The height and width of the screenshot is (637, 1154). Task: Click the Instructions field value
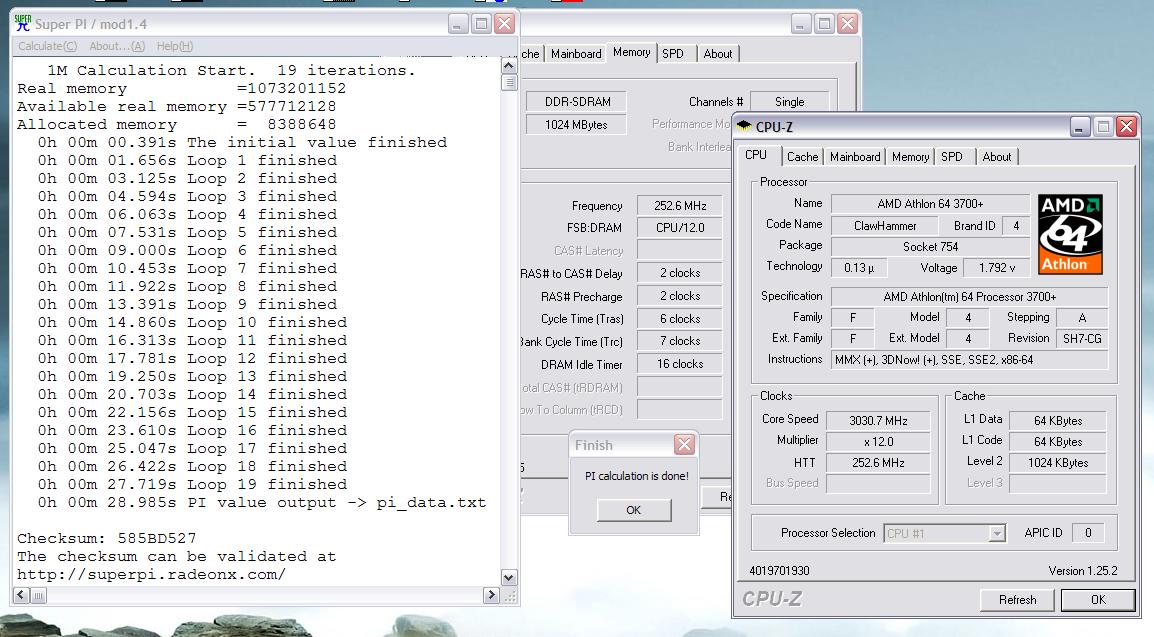click(x=969, y=360)
